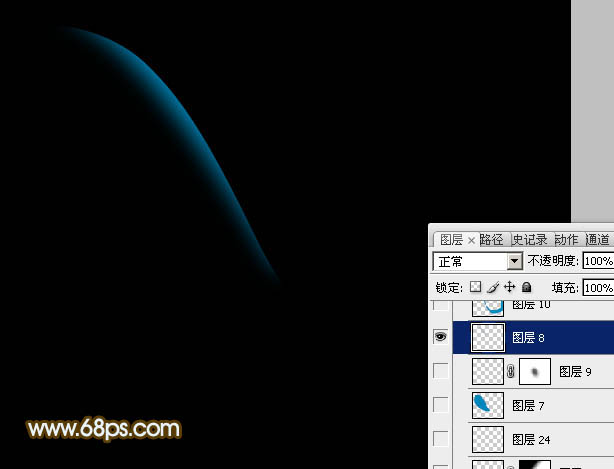This screenshot has width=614, height=469.
Task: Click the 不透明度 opacity value field
Action: [x=598, y=261]
